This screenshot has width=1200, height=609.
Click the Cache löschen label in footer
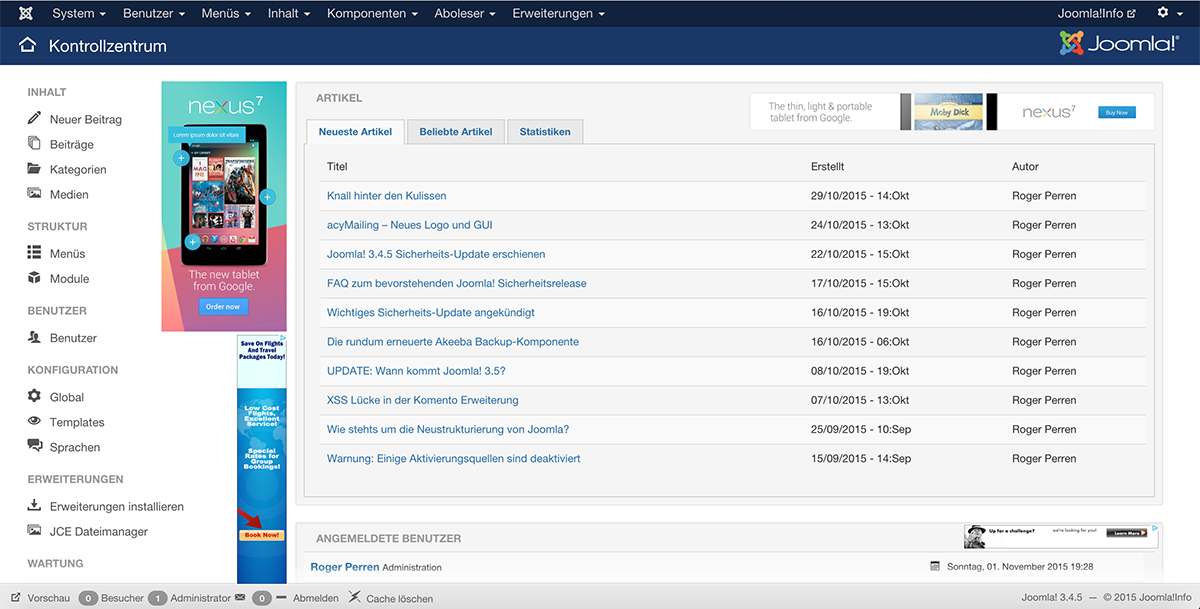click(x=400, y=599)
